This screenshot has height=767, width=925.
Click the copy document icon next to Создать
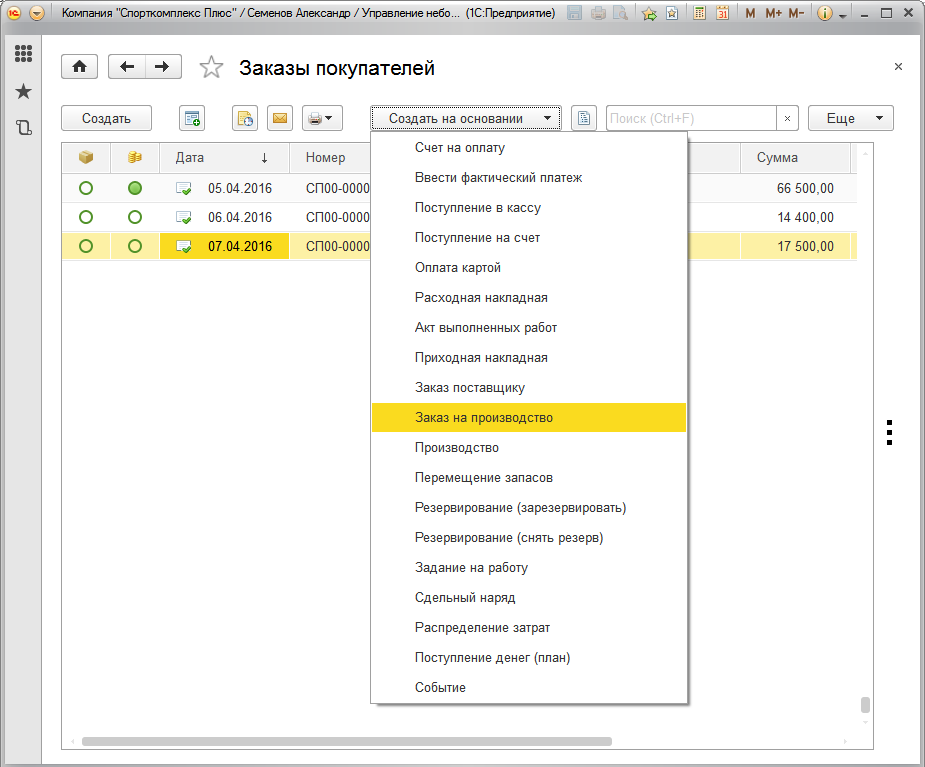coord(192,119)
